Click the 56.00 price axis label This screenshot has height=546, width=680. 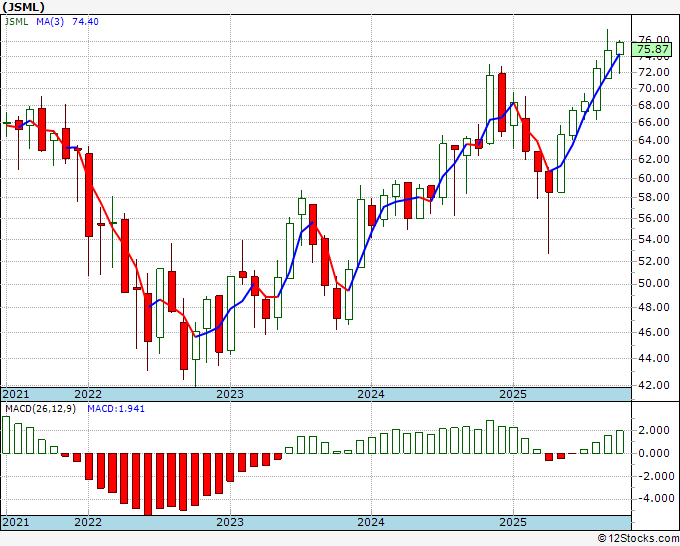tap(656, 218)
